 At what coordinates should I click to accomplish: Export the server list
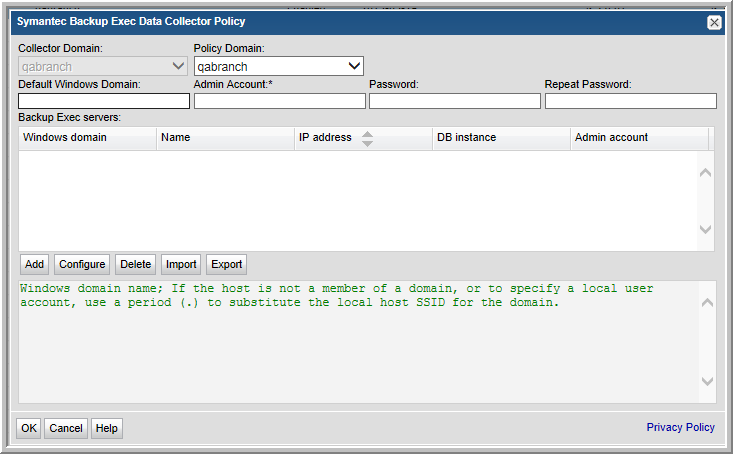coord(226,264)
